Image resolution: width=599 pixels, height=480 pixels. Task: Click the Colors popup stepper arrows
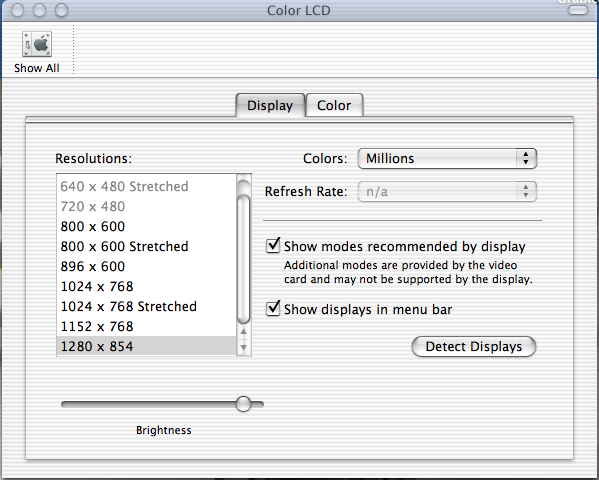coord(526,158)
